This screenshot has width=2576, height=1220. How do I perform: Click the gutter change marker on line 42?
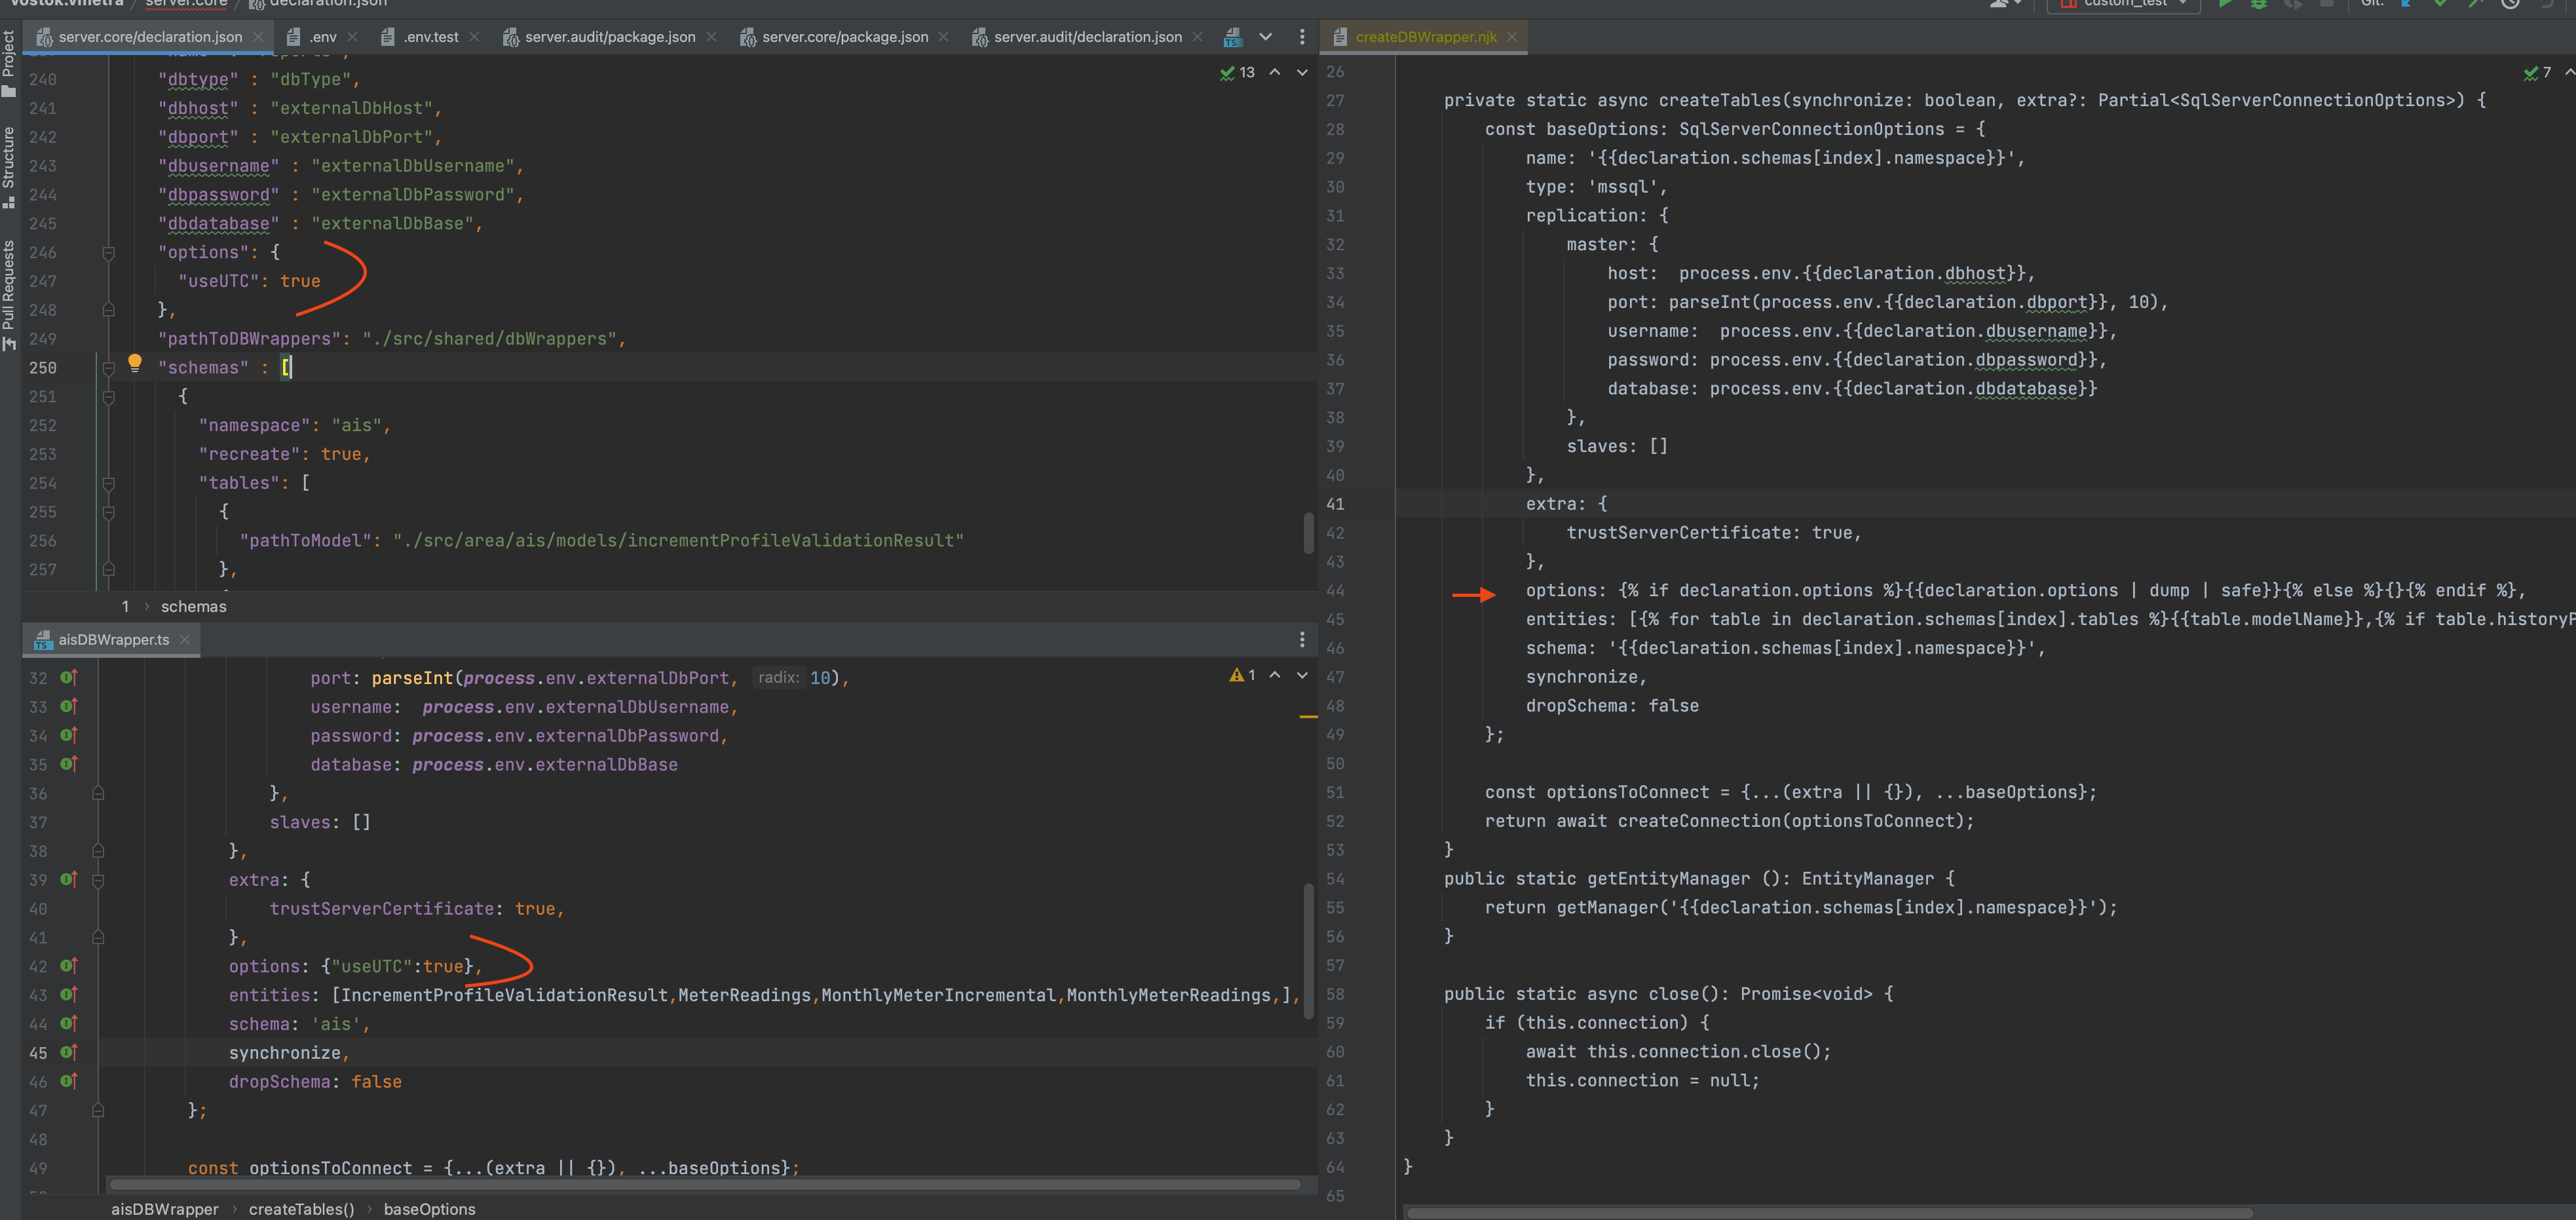pos(69,966)
